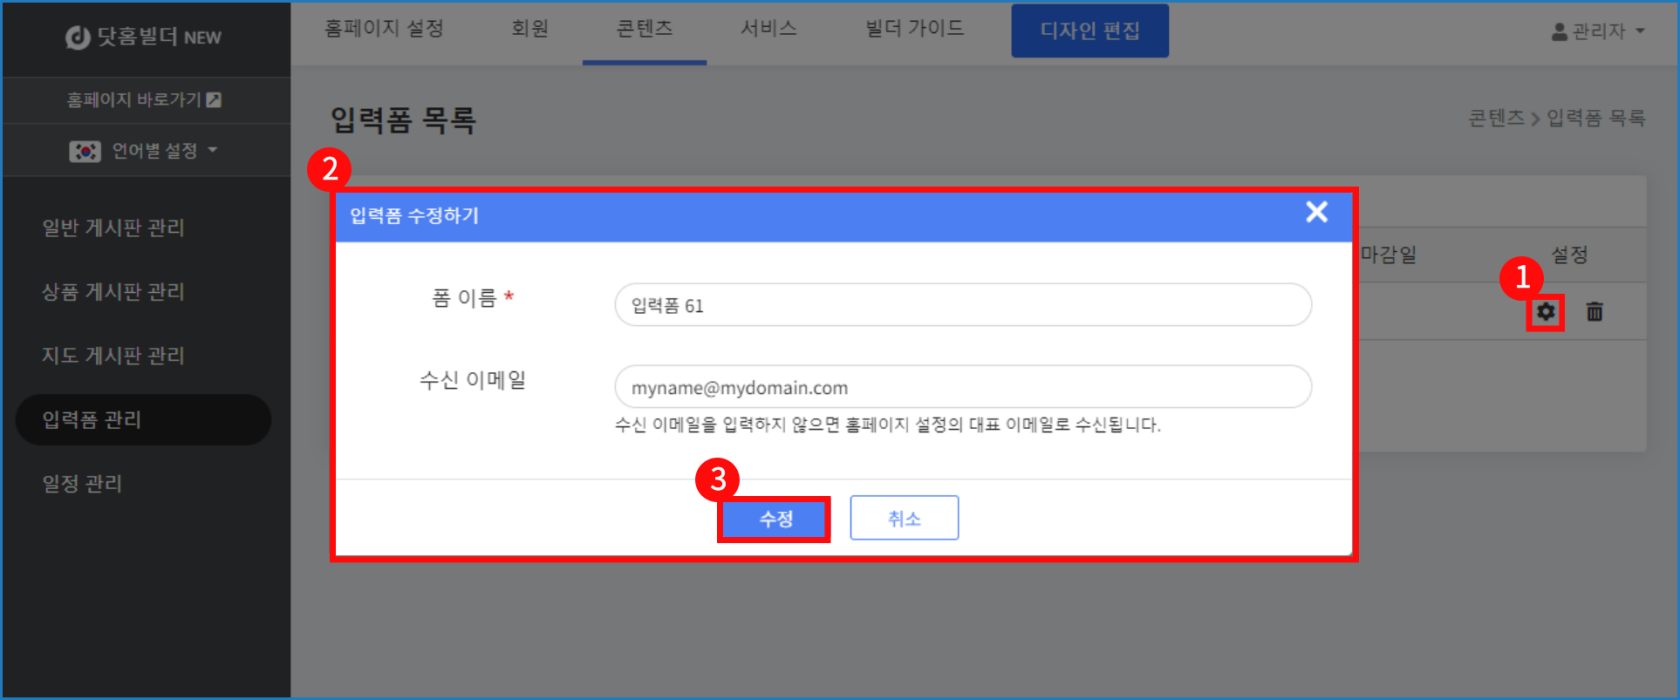Open the 관리자 account dropdown

coord(1597,32)
